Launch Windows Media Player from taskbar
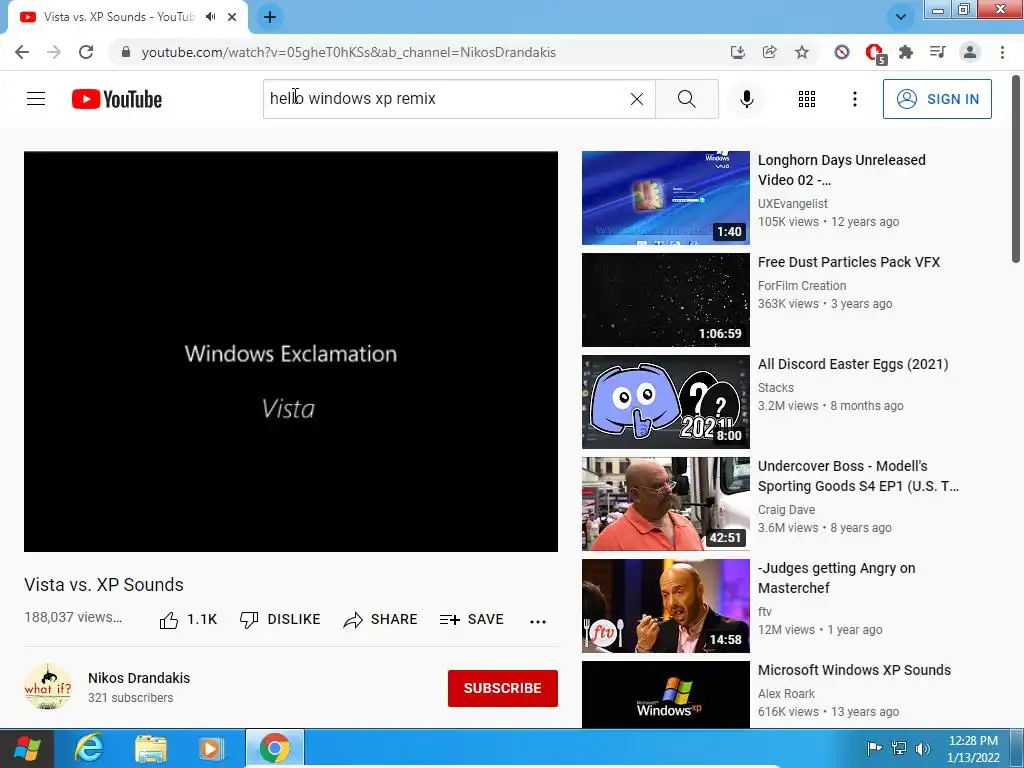Image resolution: width=1024 pixels, height=768 pixels. 211,748
